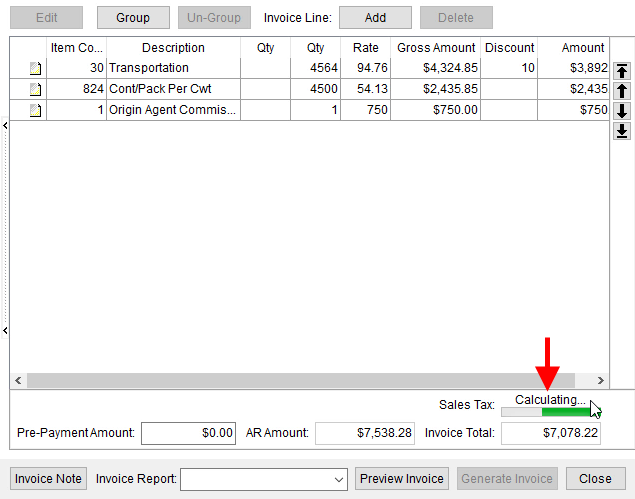Click the horizontal scrollbar left arrow
The width and height of the screenshot is (635, 499).
pyautogui.click(x=18, y=381)
